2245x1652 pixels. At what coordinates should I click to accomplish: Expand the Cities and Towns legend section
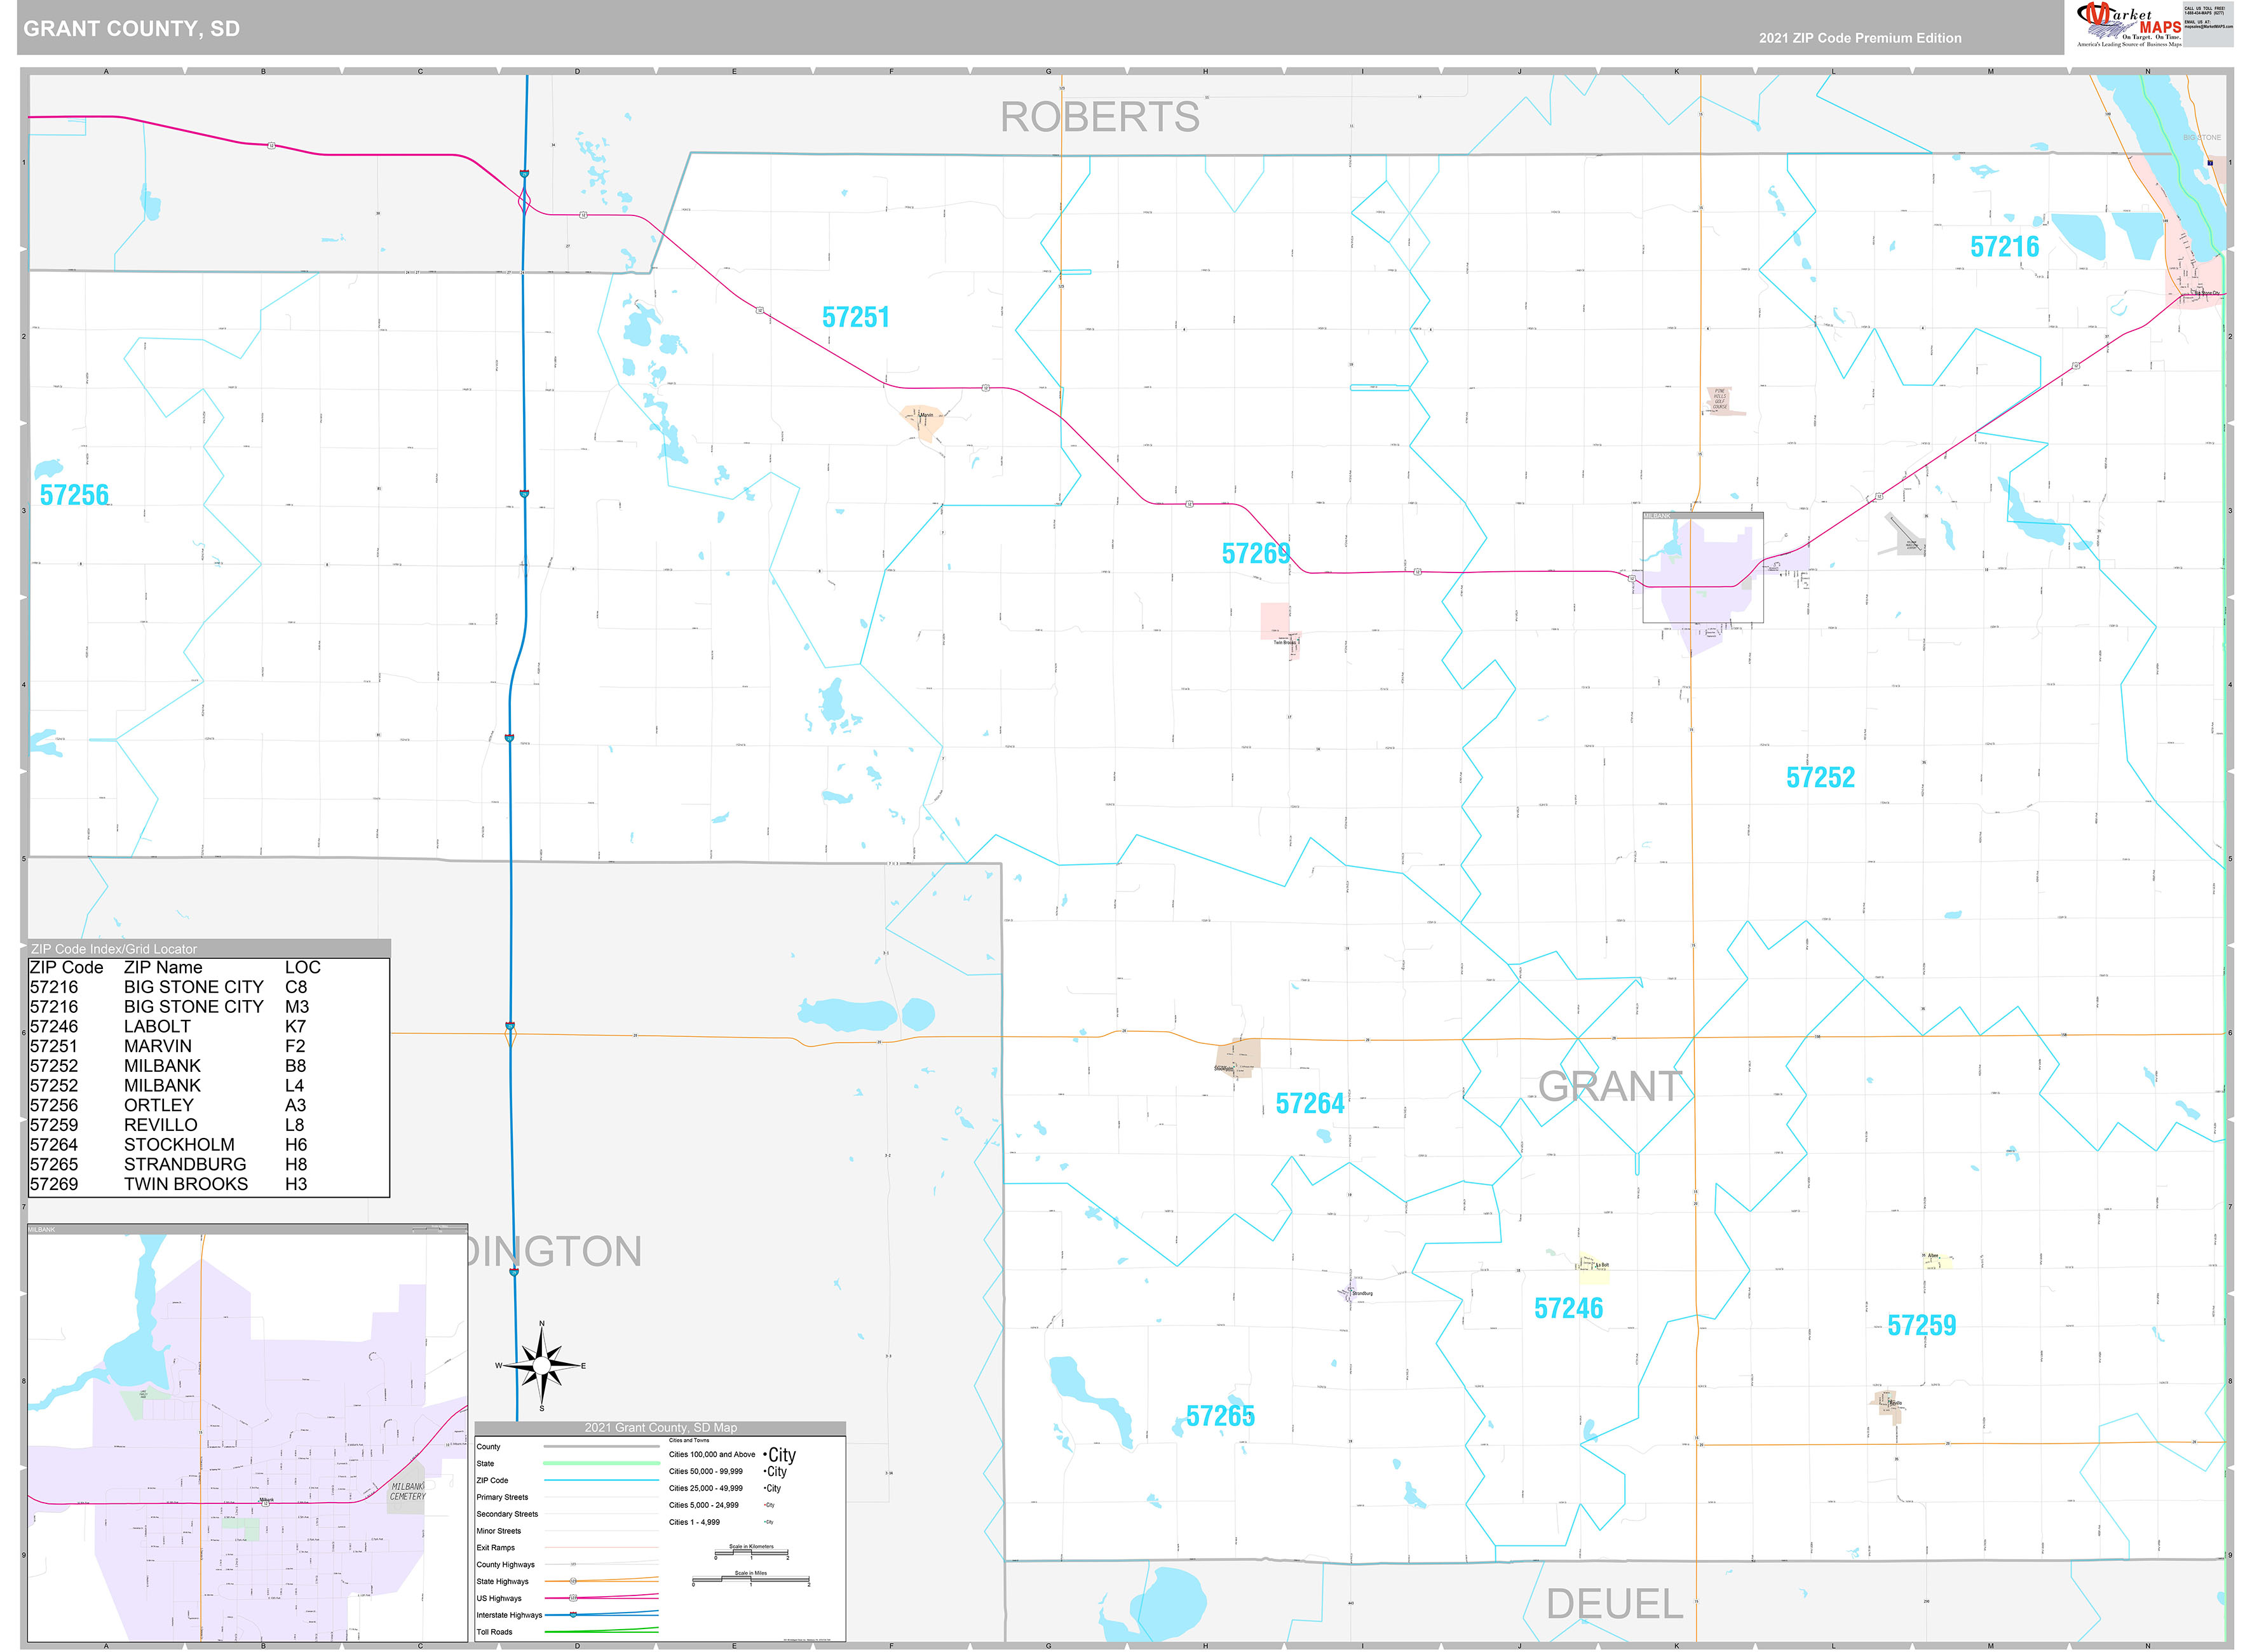click(x=690, y=1441)
